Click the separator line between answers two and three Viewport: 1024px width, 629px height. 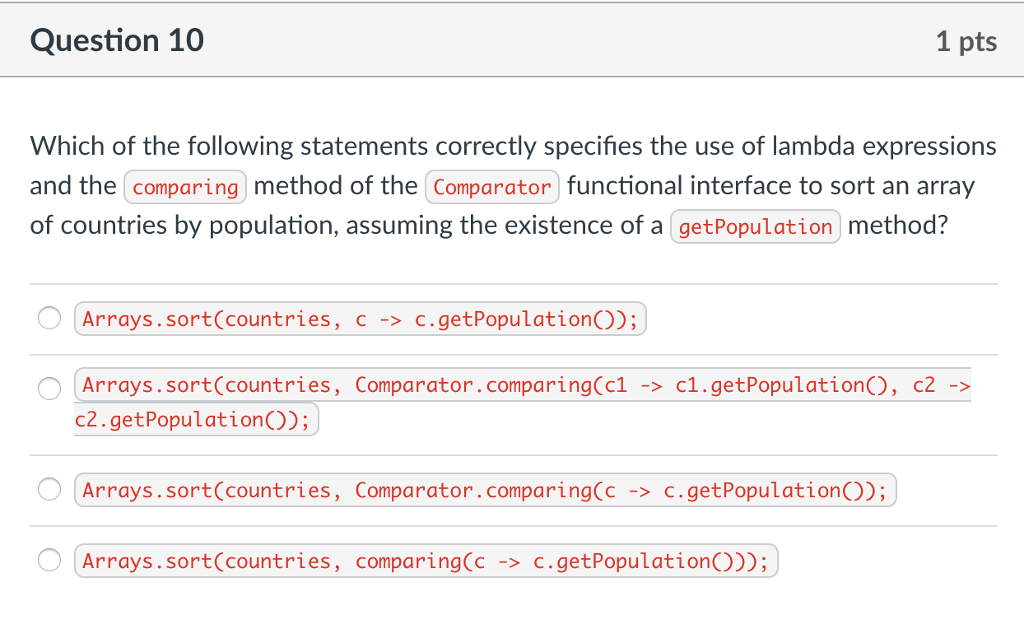pyautogui.click(x=512, y=455)
